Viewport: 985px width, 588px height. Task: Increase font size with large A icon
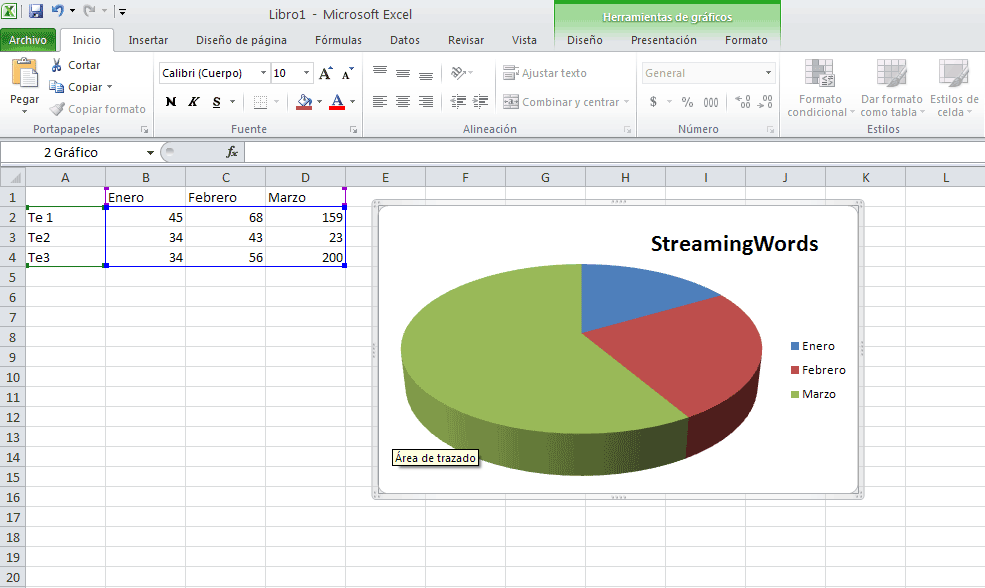(325, 74)
